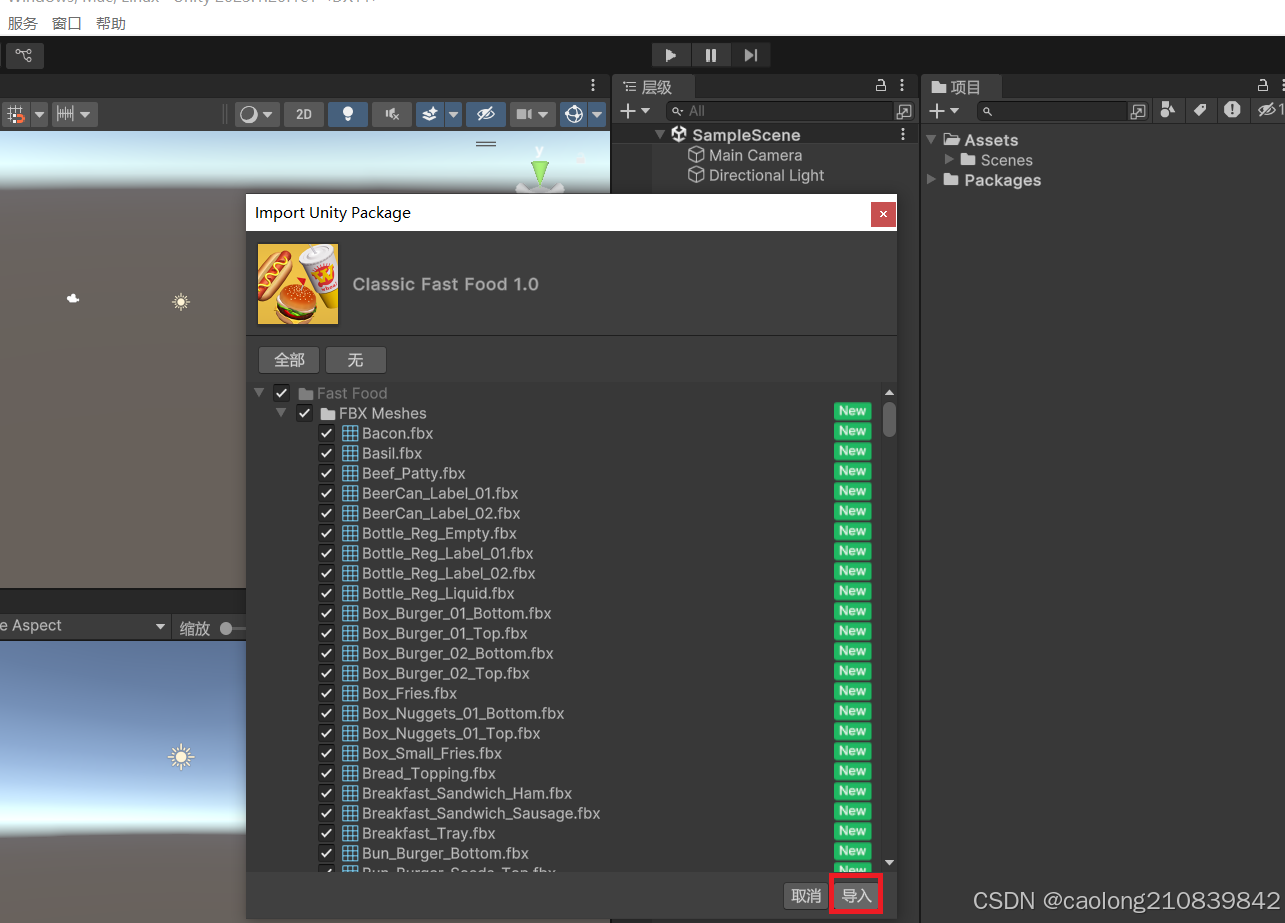The width and height of the screenshot is (1285, 923).
Task: Open gizmos dropdown arrow
Action: [x=598, y=115]
